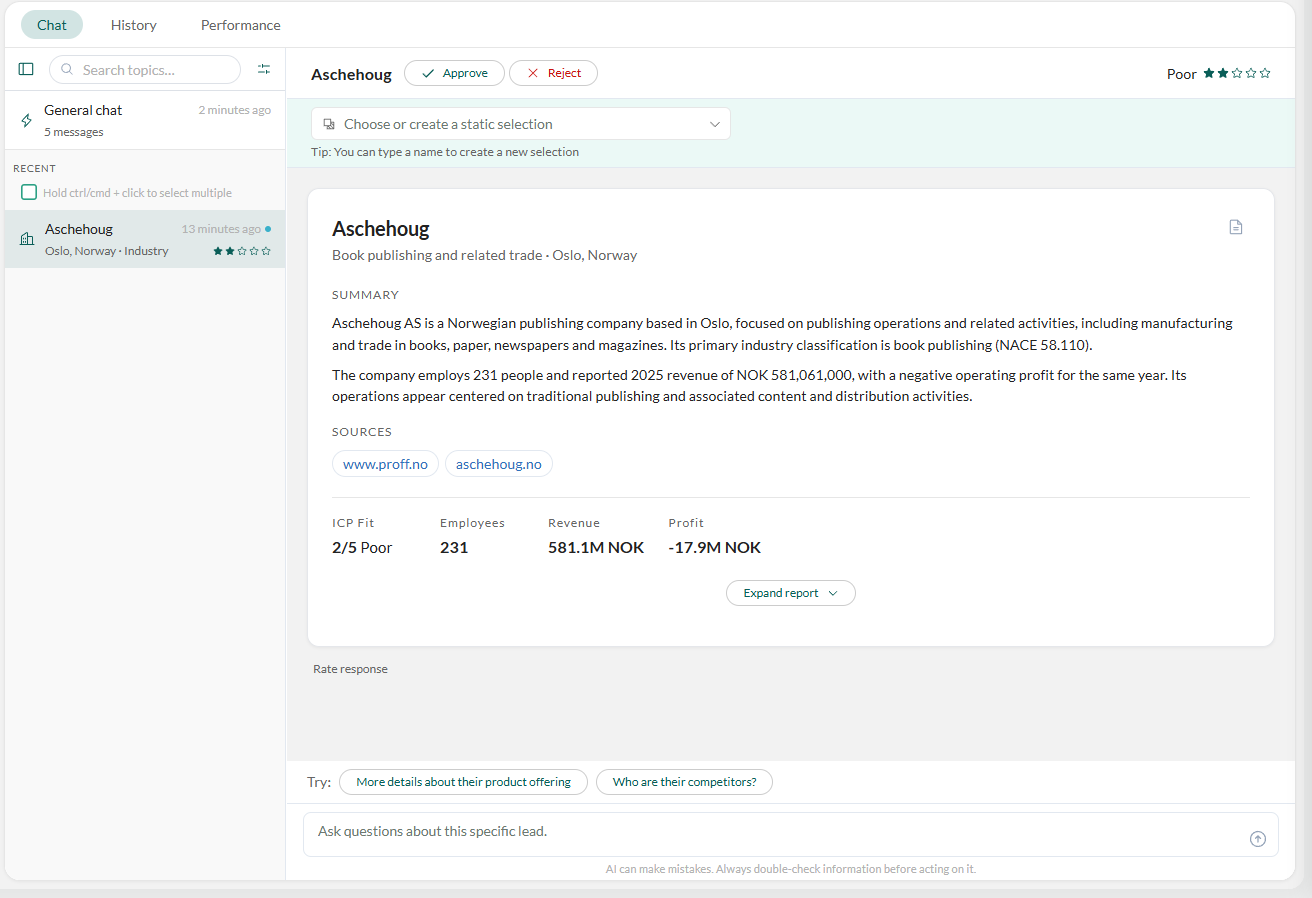Switch to the History tab

click(x=134, y=25)
